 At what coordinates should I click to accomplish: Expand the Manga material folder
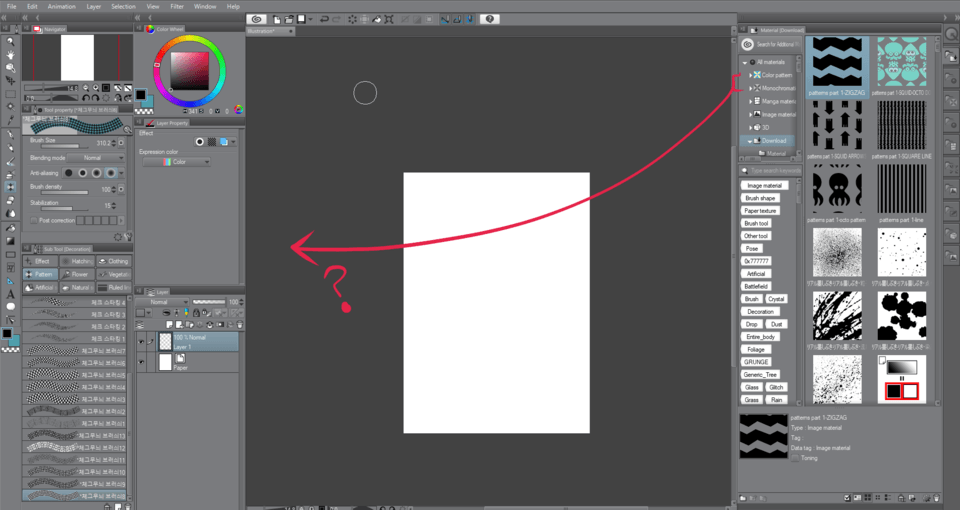point(751,102)
